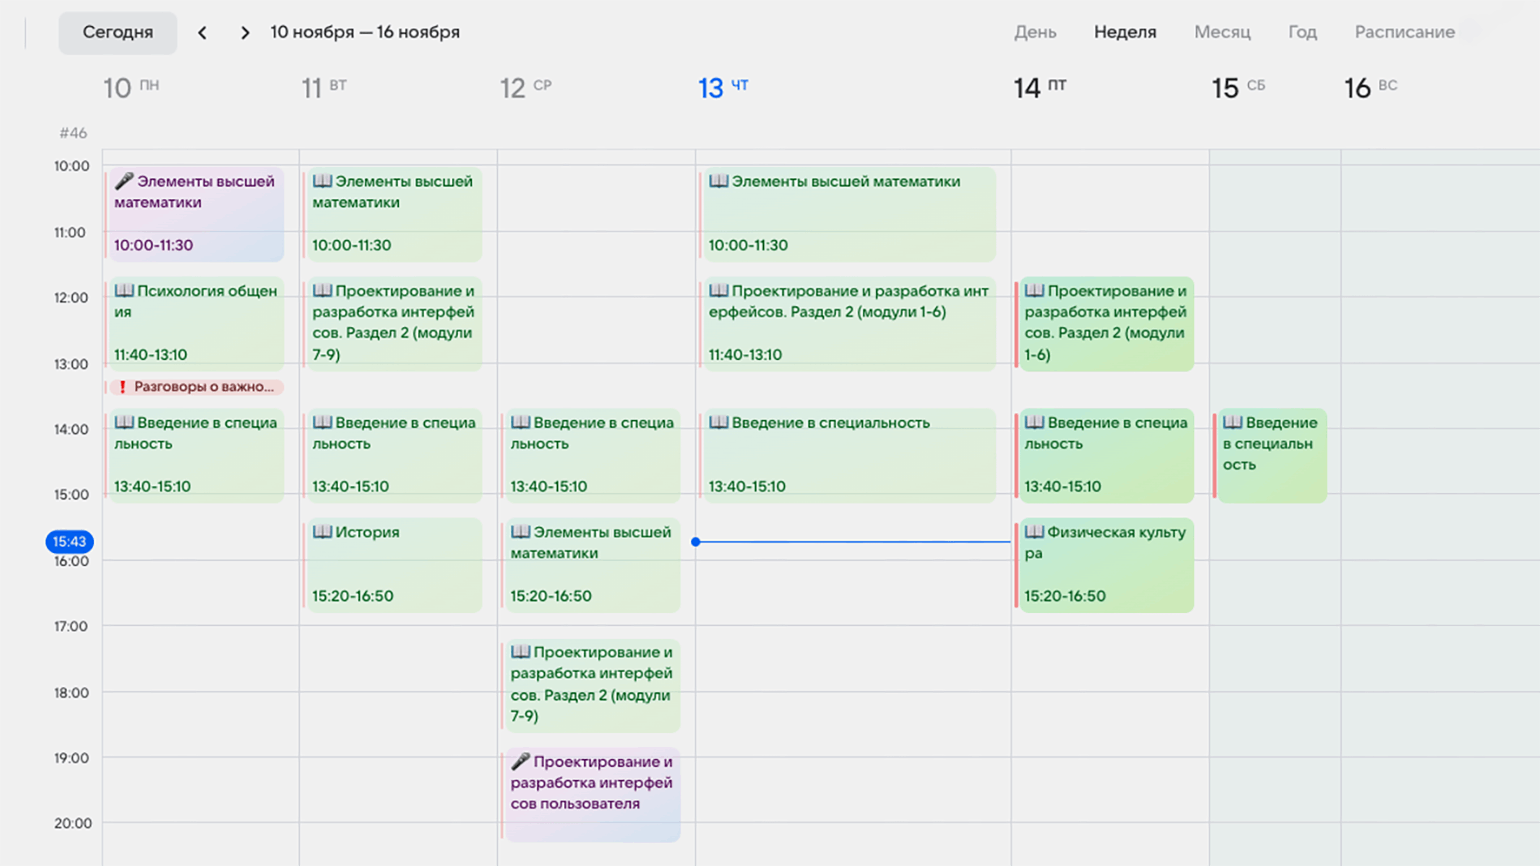Viewport: 1540px width, 866px height.
Task: Open the Год view tab
Action: coord(1301,32)
